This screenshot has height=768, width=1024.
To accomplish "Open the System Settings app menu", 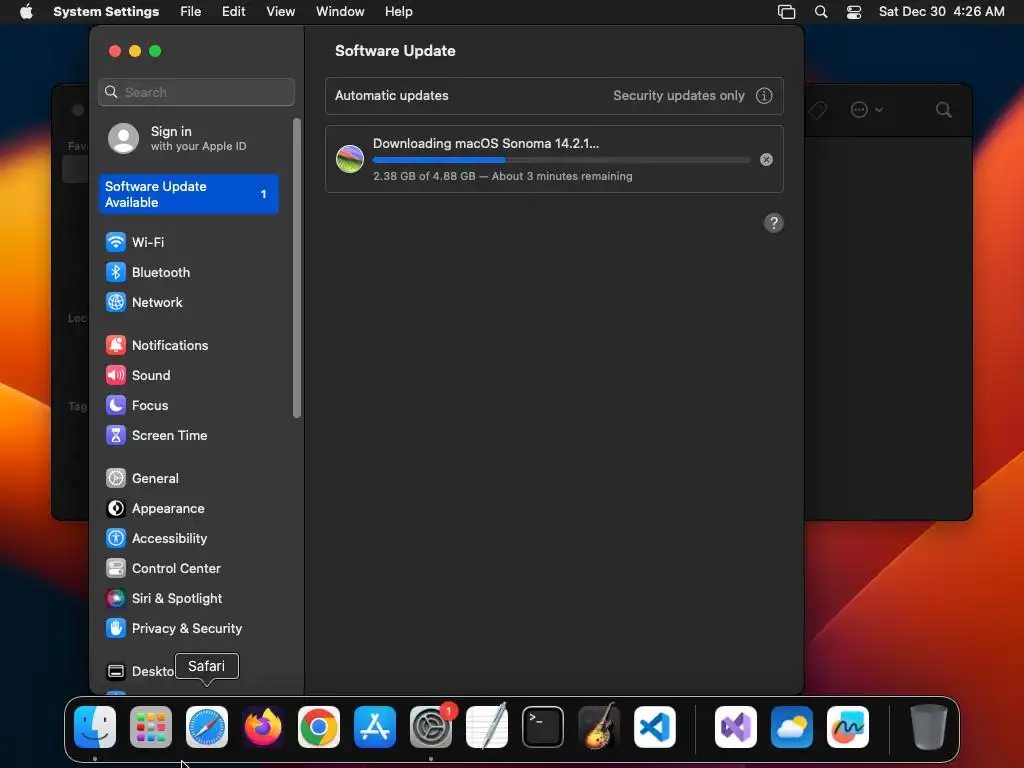I will [106, 12].
